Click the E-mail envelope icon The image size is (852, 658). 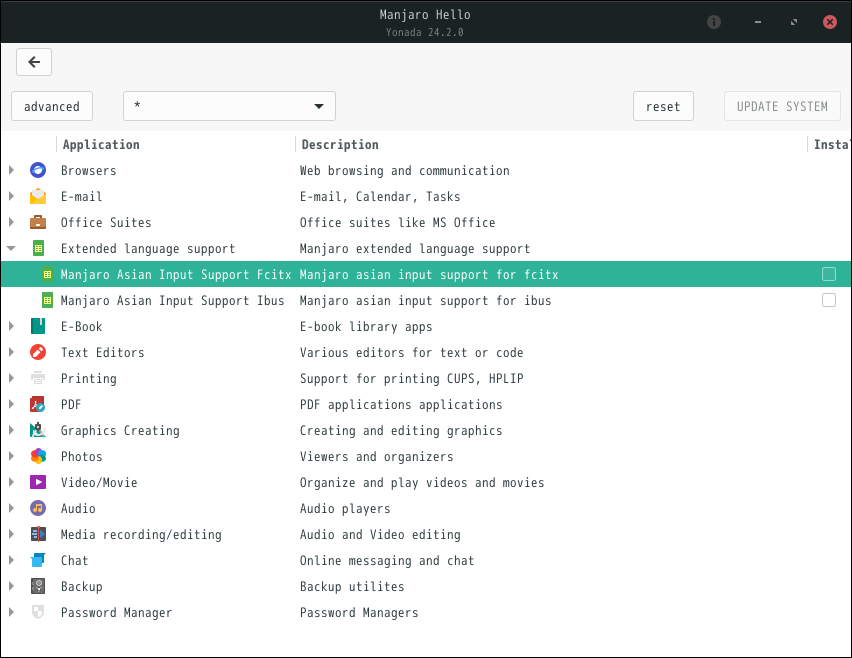pos(38,196)
